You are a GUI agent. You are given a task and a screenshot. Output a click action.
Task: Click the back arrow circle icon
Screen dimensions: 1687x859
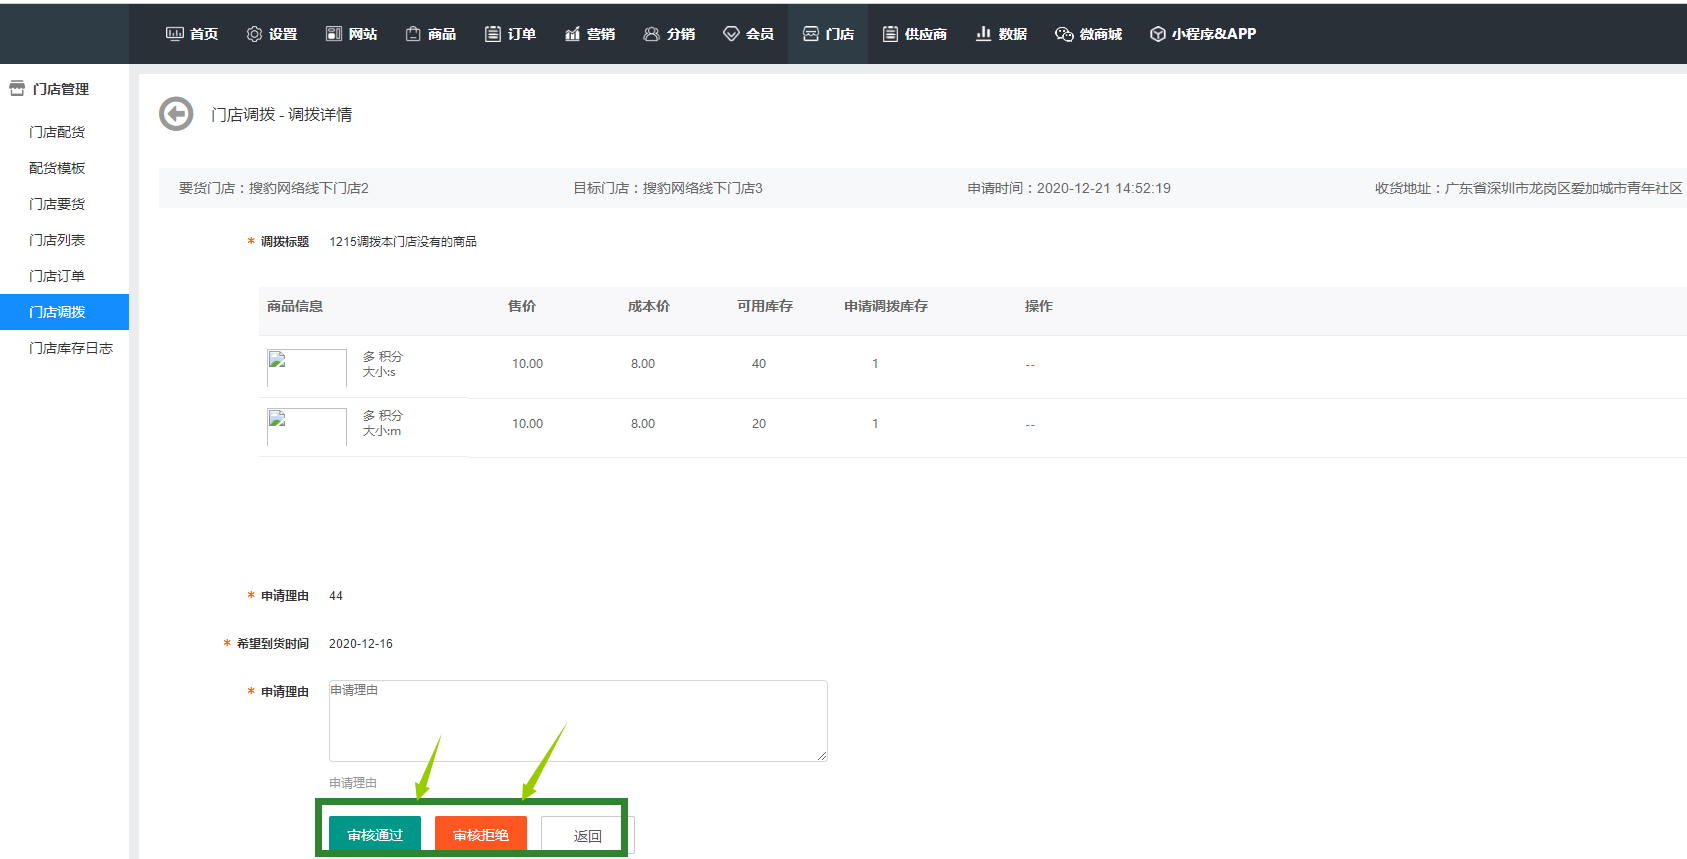point(176,114)
